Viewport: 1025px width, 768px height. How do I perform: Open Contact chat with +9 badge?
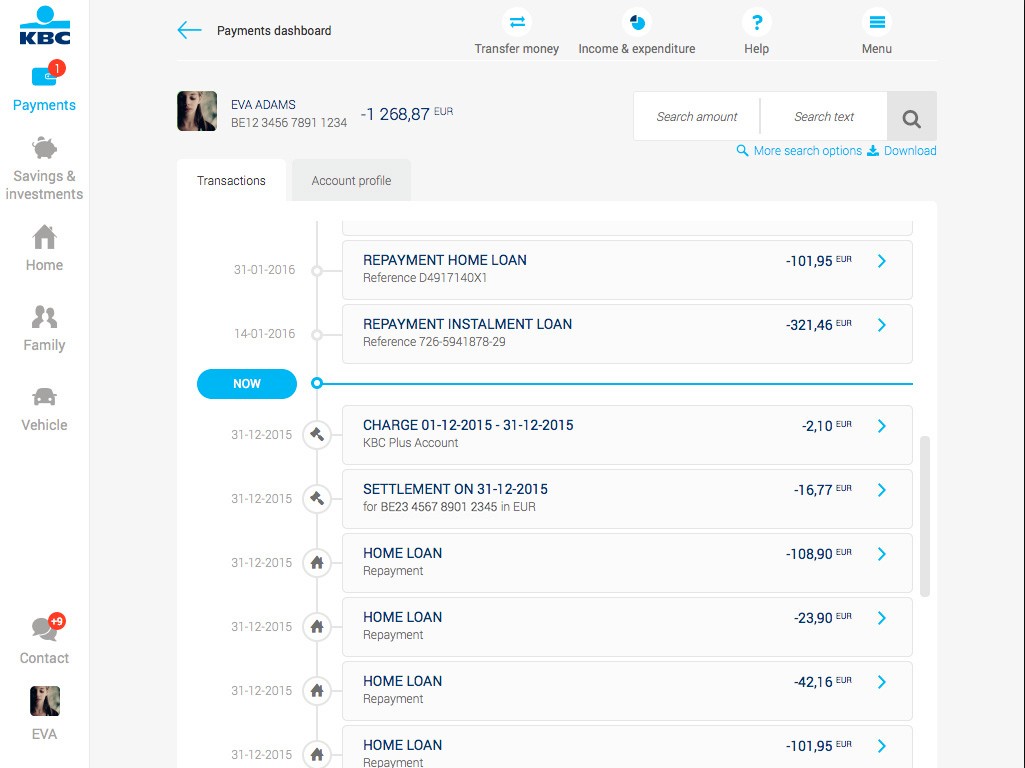(x=44, y=630)
